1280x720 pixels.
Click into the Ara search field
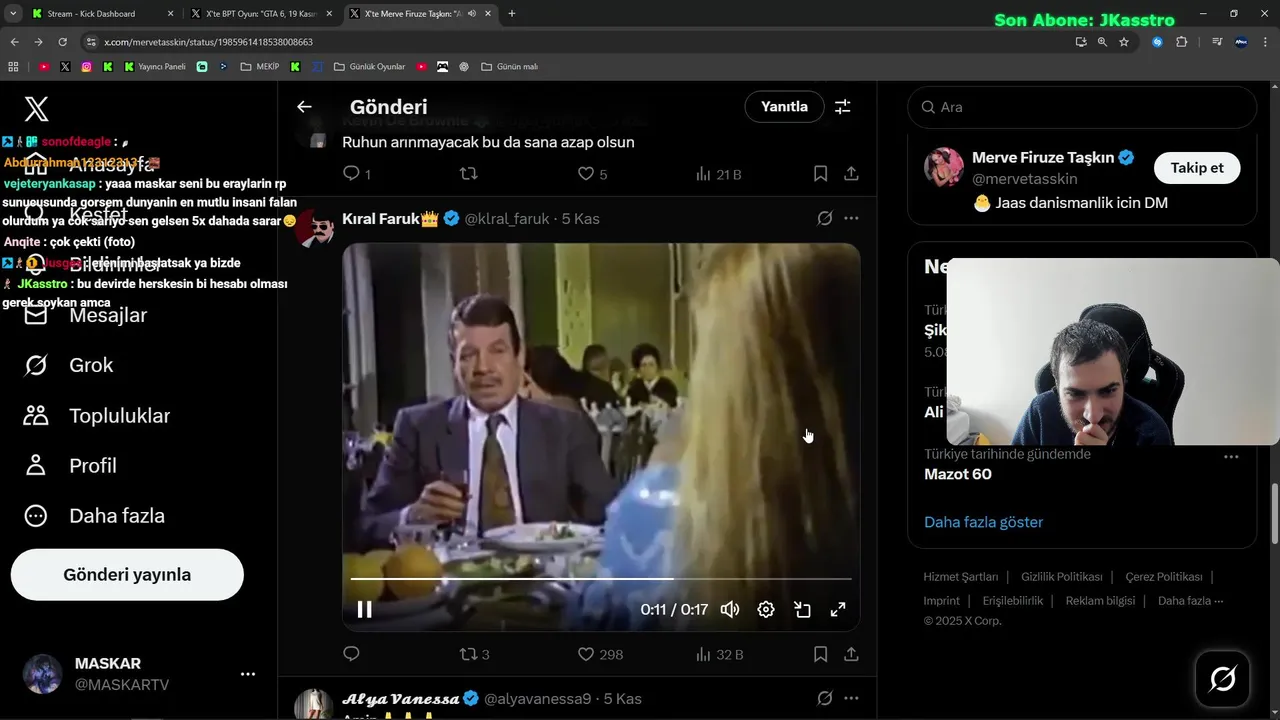tap(1082, 107)
